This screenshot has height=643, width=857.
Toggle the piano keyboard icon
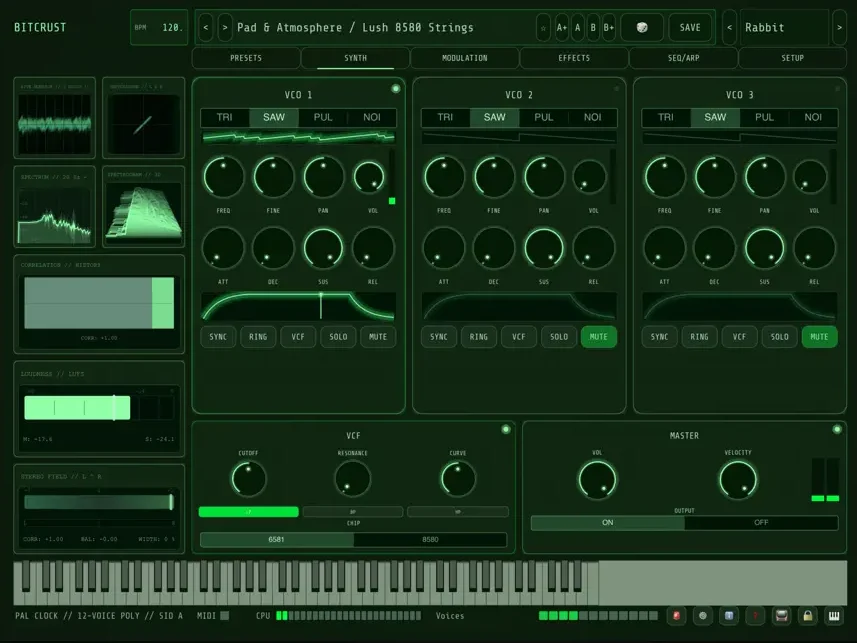point(834,616)
